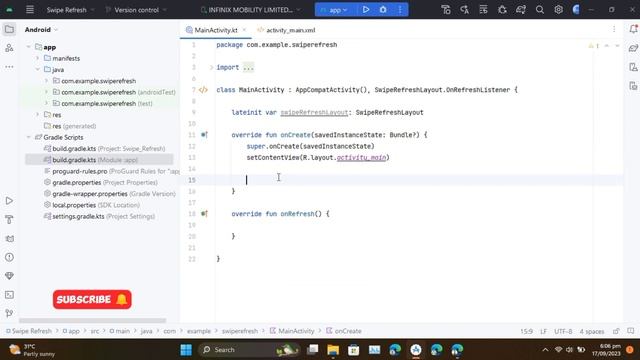Viewport: 640px width, 360px height.
Task: Open the Resource Manager tool window
Action: click(x=9, y=48)
